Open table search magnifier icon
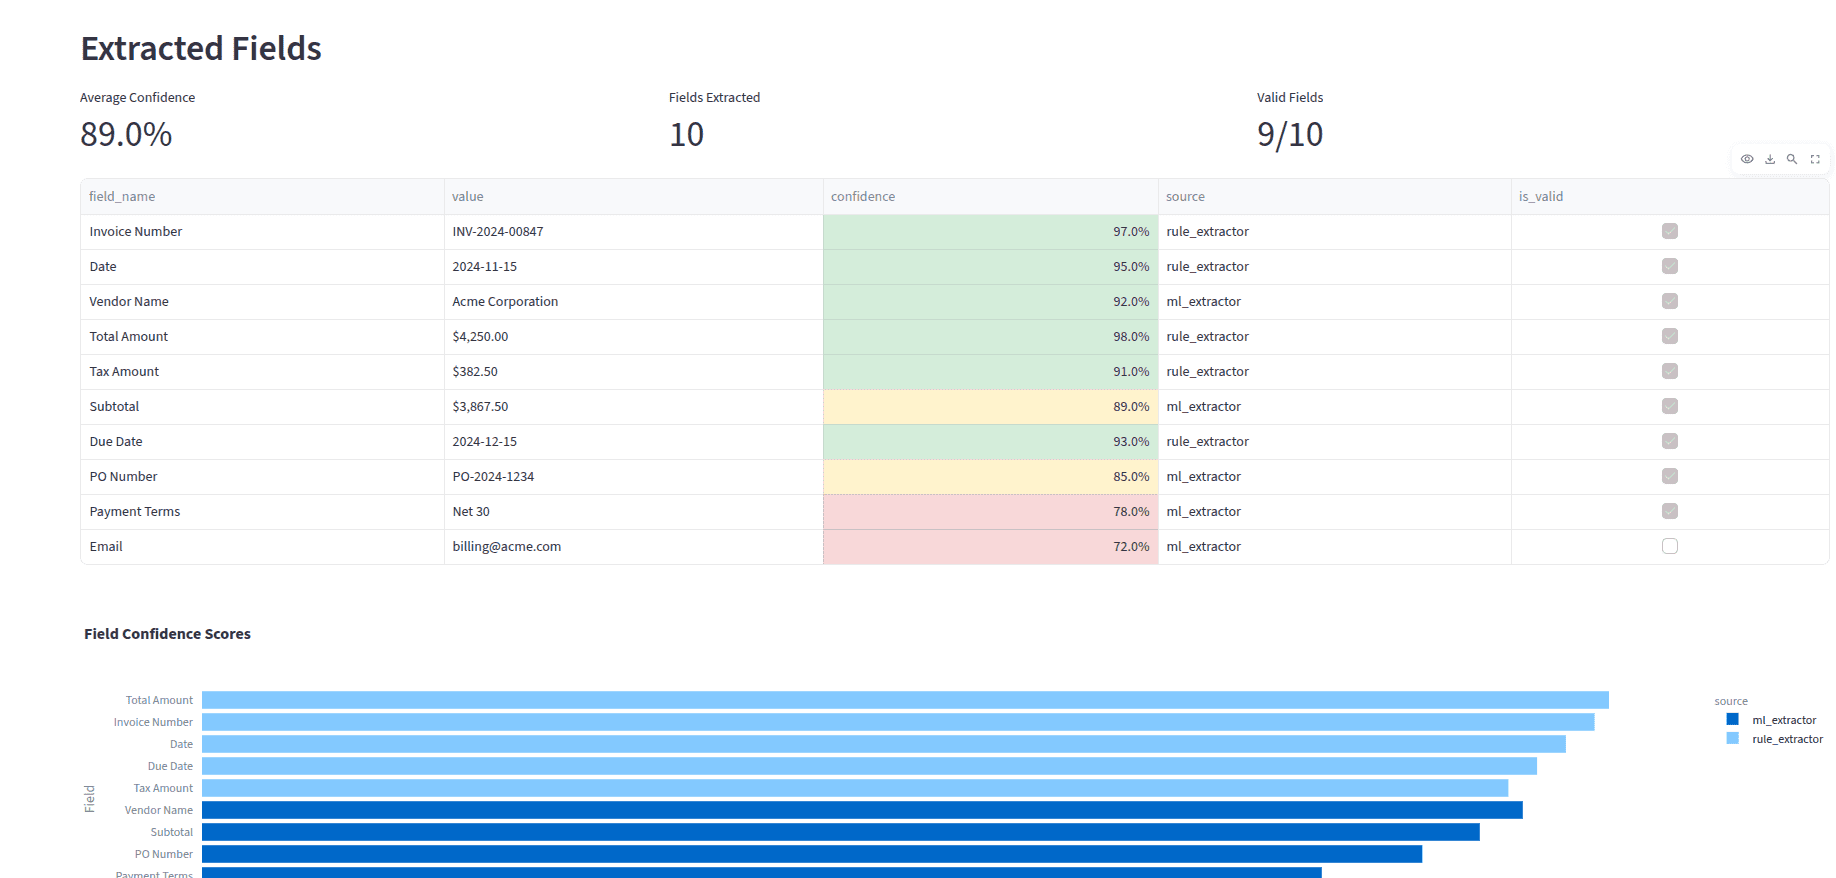 pyautogui.click(x=1792, y=159)
